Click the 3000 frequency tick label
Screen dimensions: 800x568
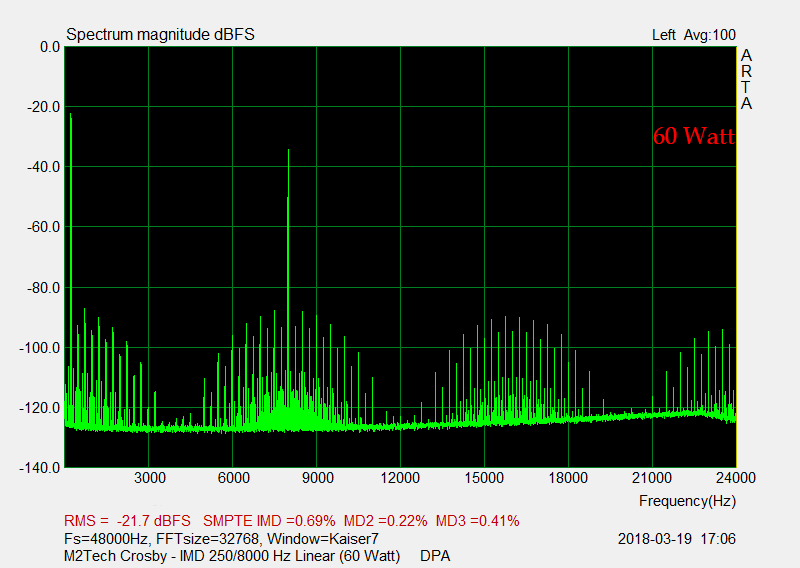149,478
